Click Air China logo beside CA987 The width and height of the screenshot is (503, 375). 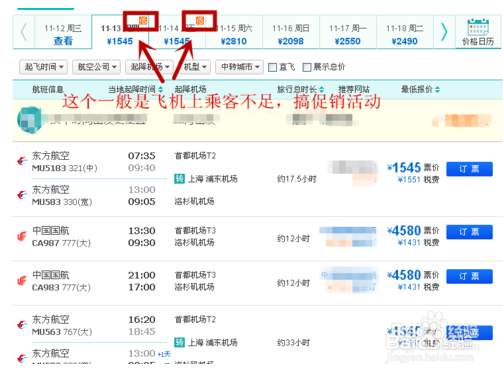pyautogui.click(x=22, y=236)
